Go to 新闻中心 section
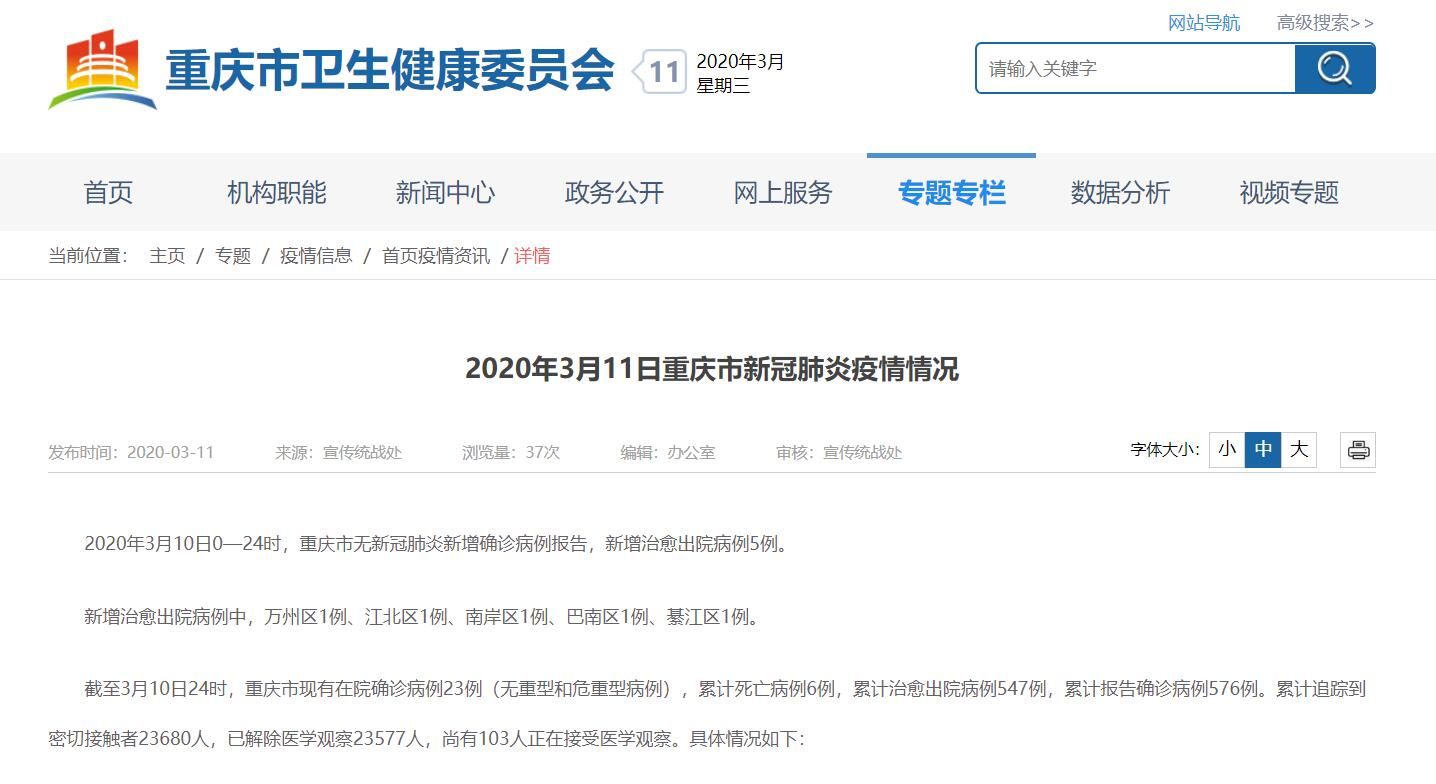Viewport: 1436px width, 784px height. click(445, 193)
